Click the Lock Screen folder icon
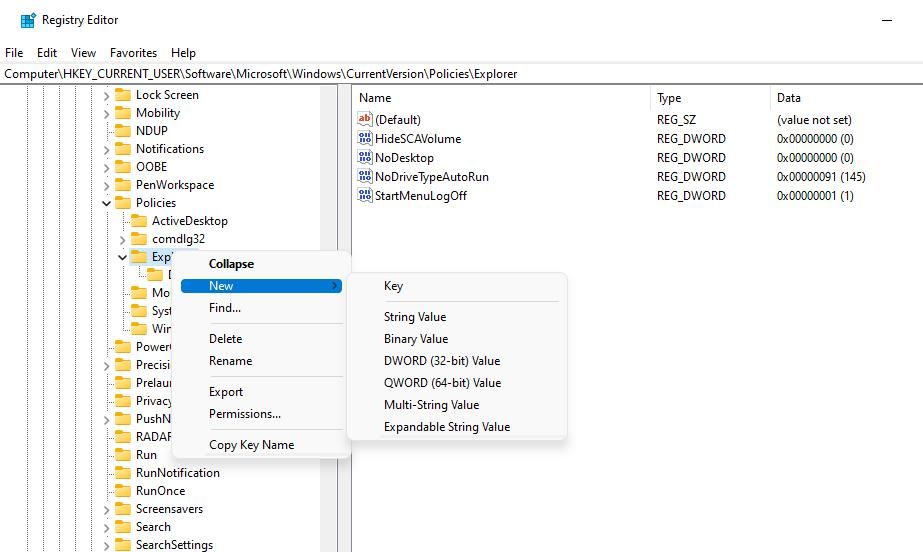Screen dimensions: 923x552 click(x=123, y=95)
